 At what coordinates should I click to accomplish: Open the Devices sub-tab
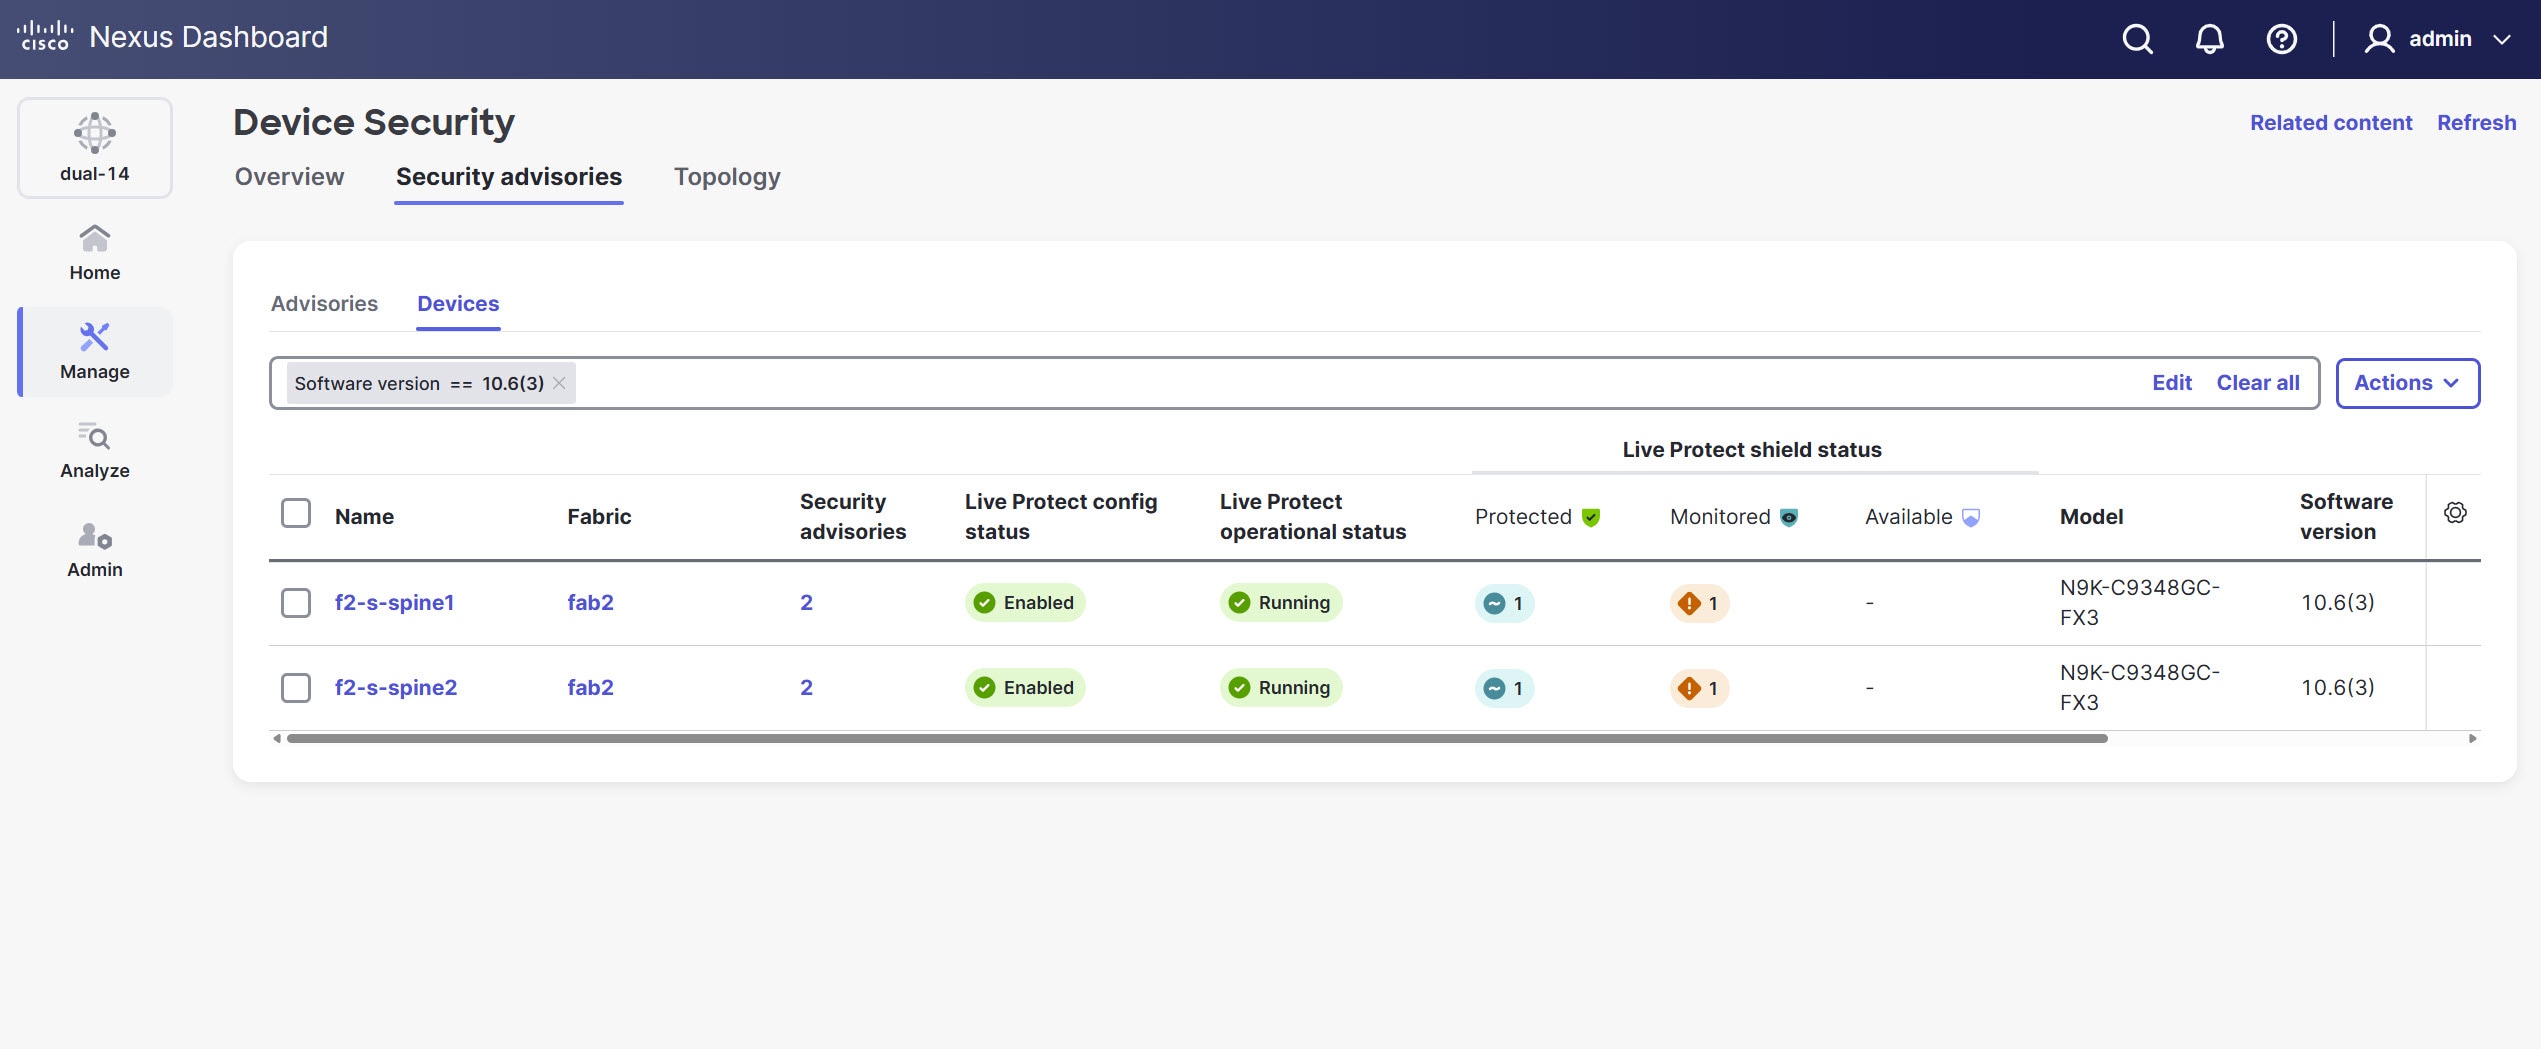click(458, 303)
